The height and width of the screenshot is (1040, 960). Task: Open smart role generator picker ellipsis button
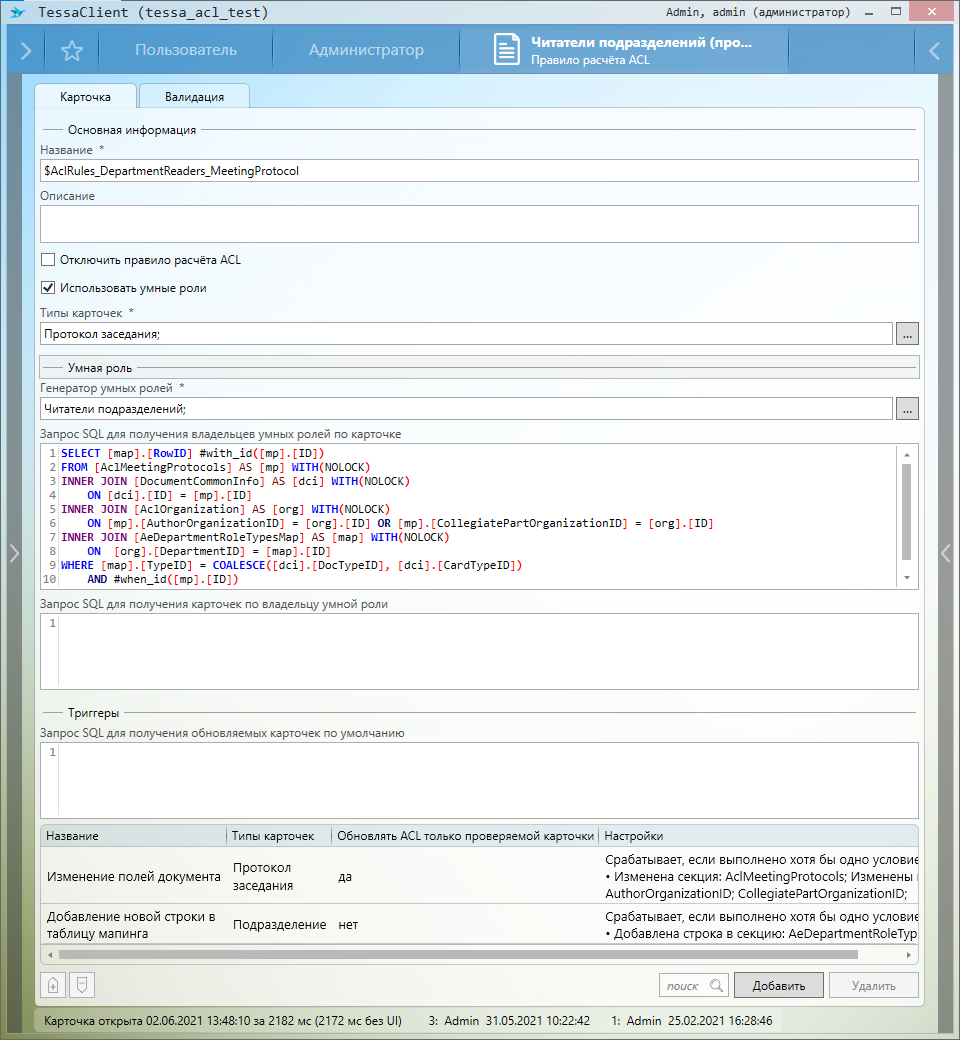tap(906, 408)
